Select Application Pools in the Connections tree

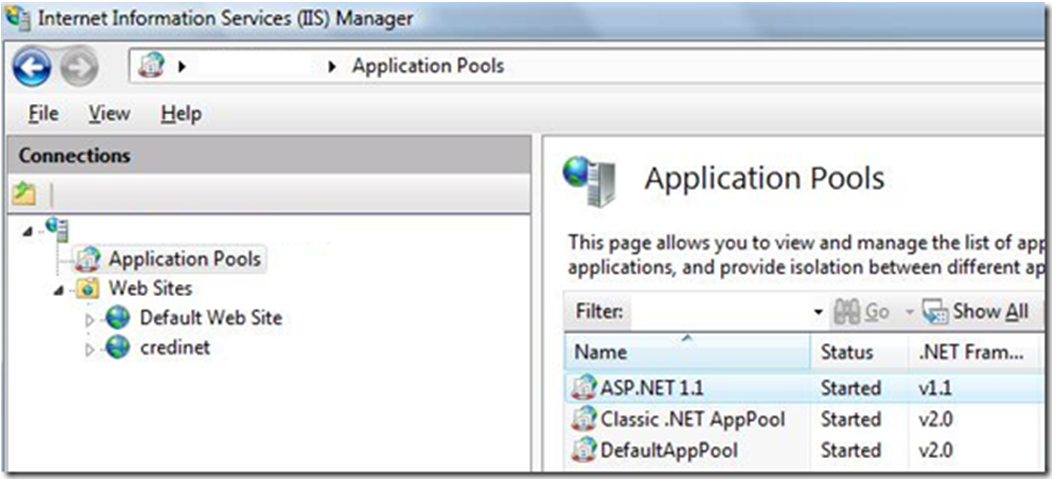(184, 259)
